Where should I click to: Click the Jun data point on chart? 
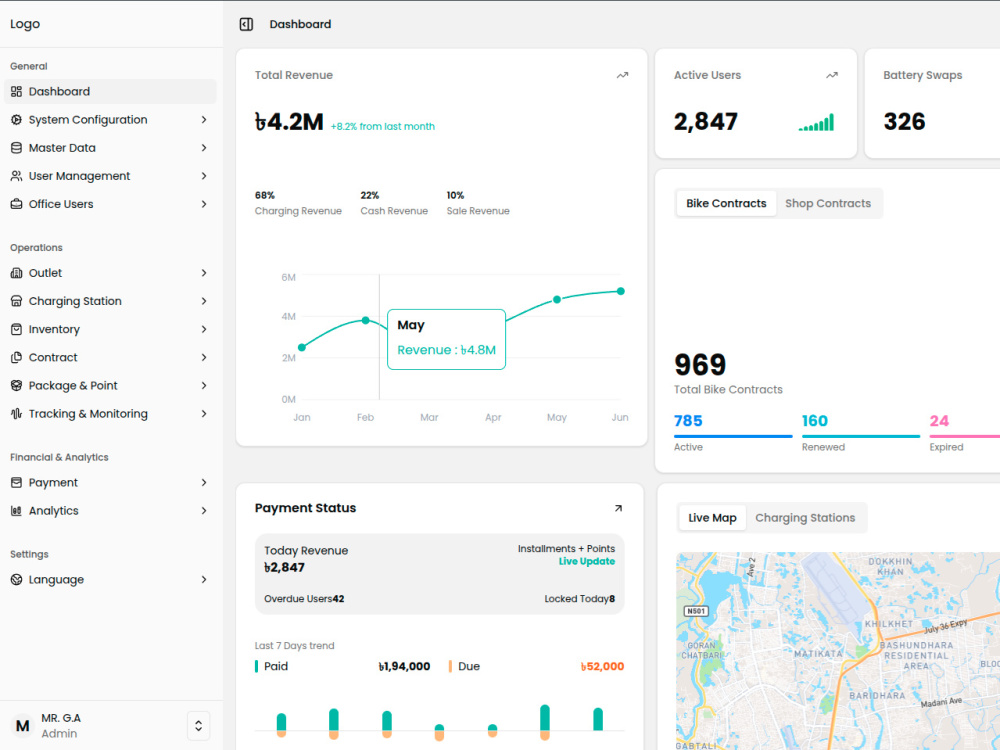click(621, 291)
